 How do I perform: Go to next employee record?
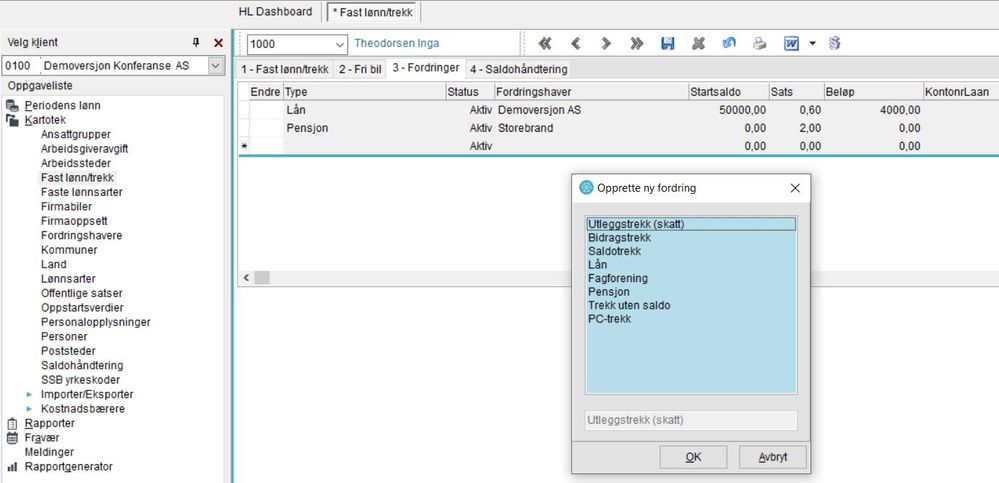pos(606,43)
